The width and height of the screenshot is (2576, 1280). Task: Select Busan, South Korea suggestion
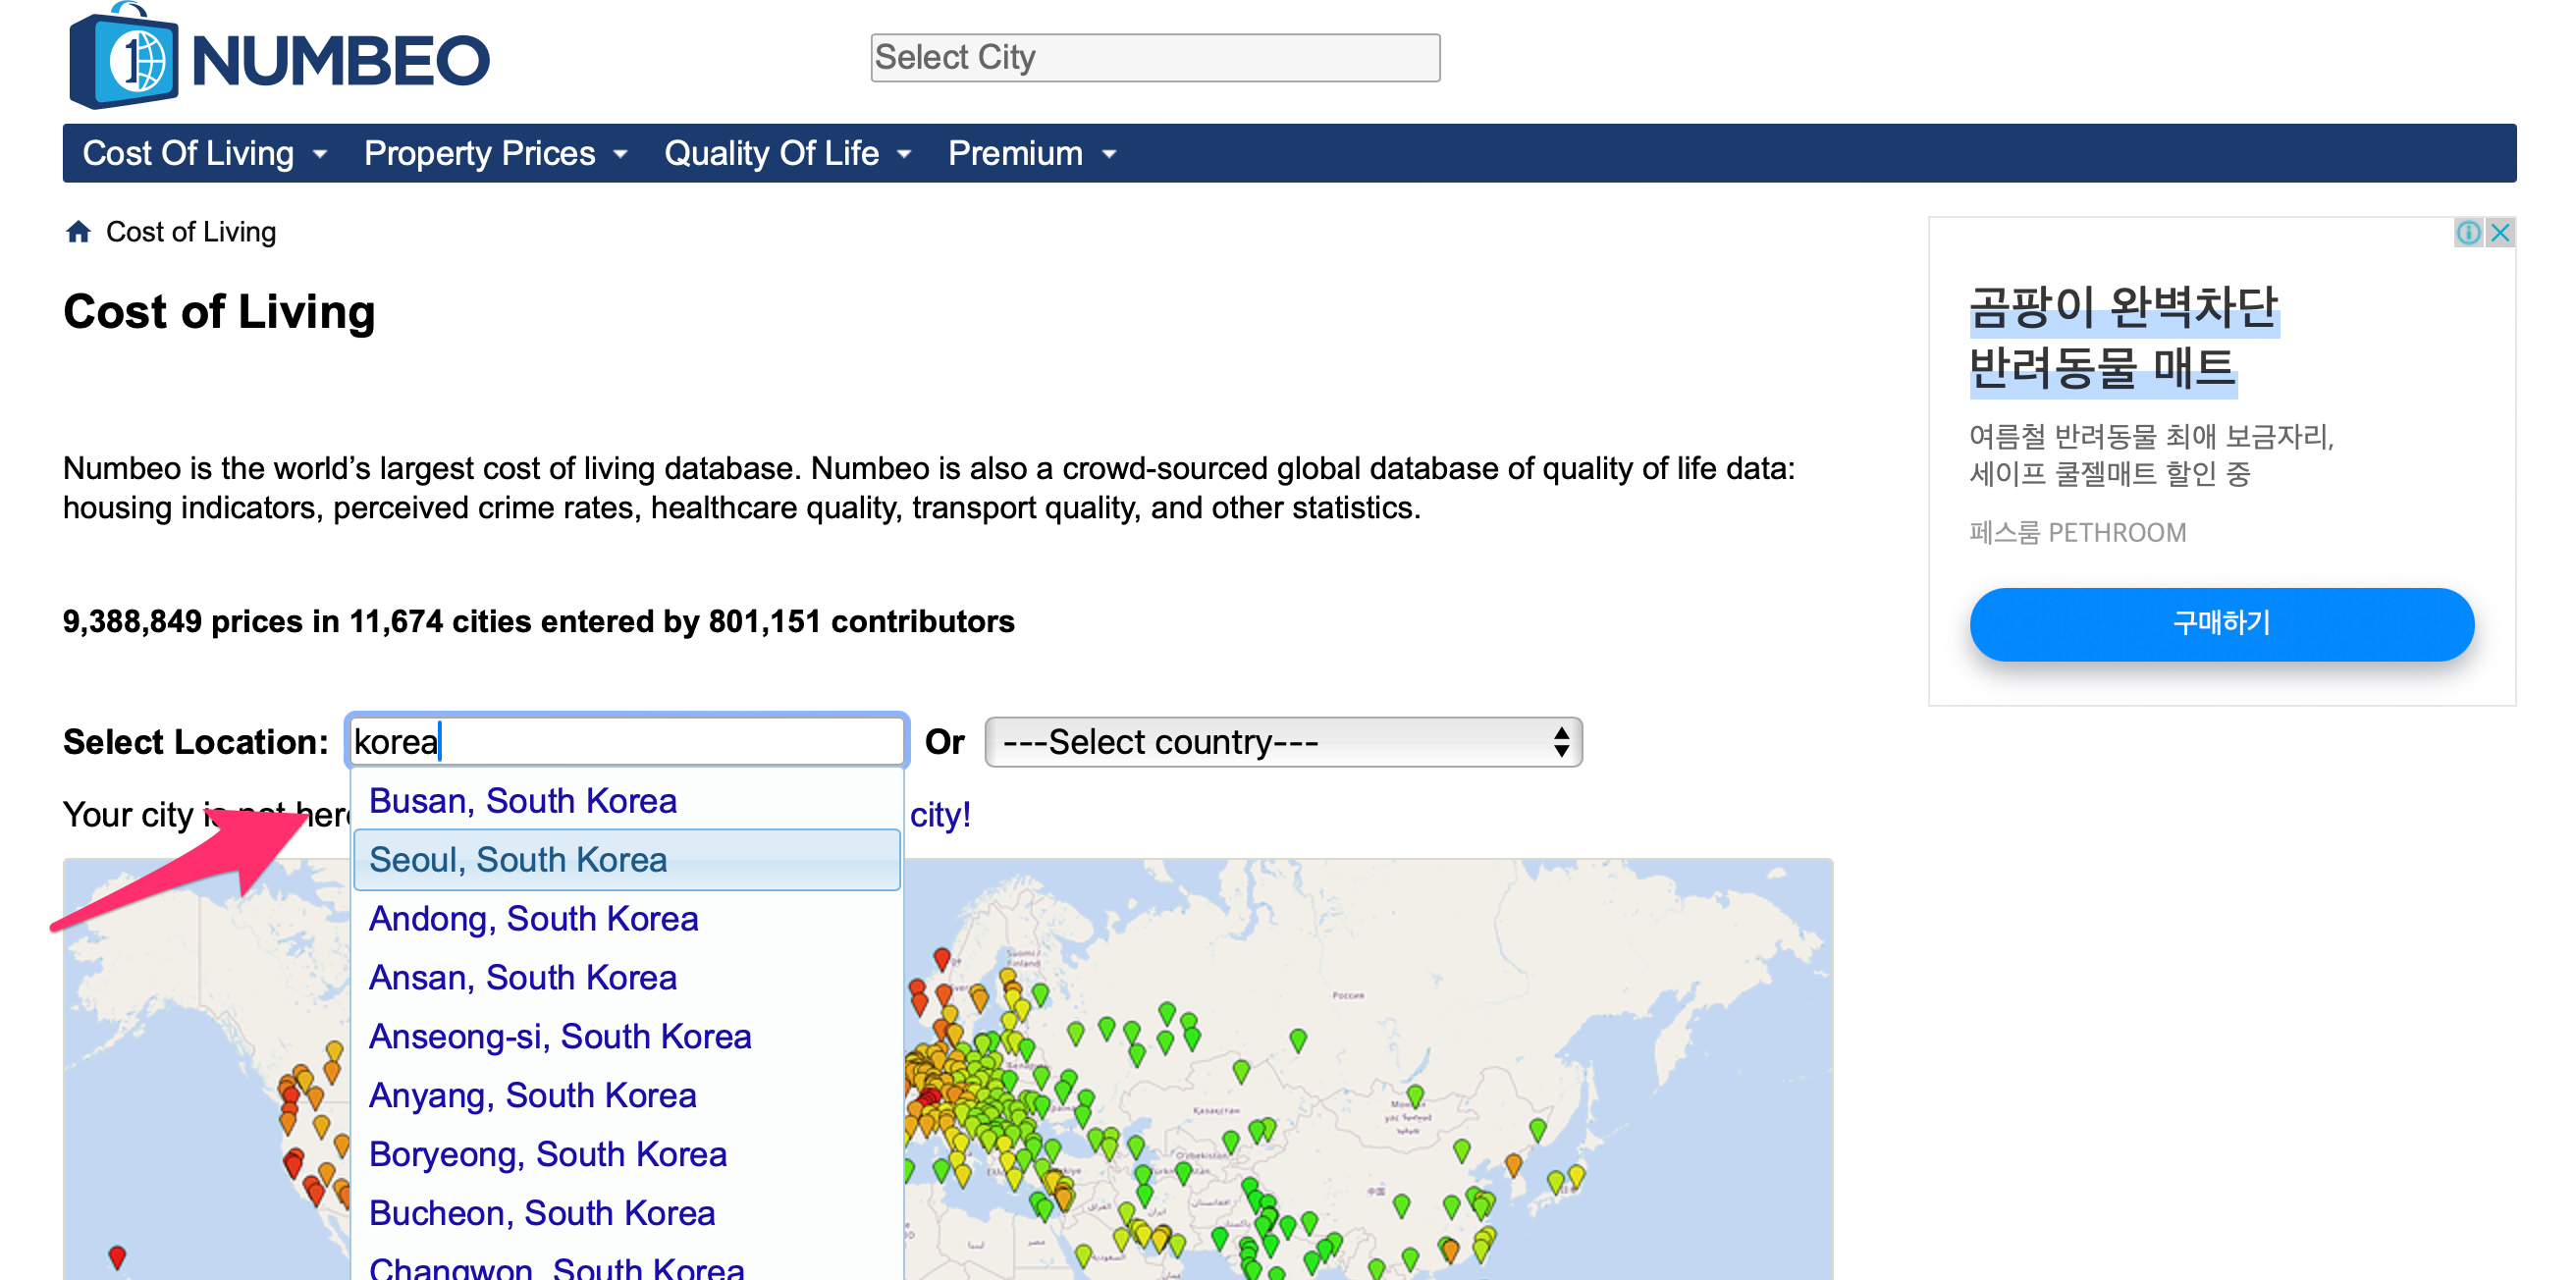pos(523,801)
